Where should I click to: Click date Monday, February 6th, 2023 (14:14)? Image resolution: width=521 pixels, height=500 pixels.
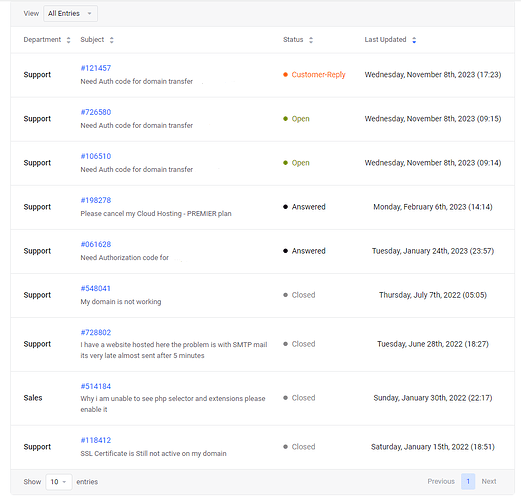click(x=433, y=207)
